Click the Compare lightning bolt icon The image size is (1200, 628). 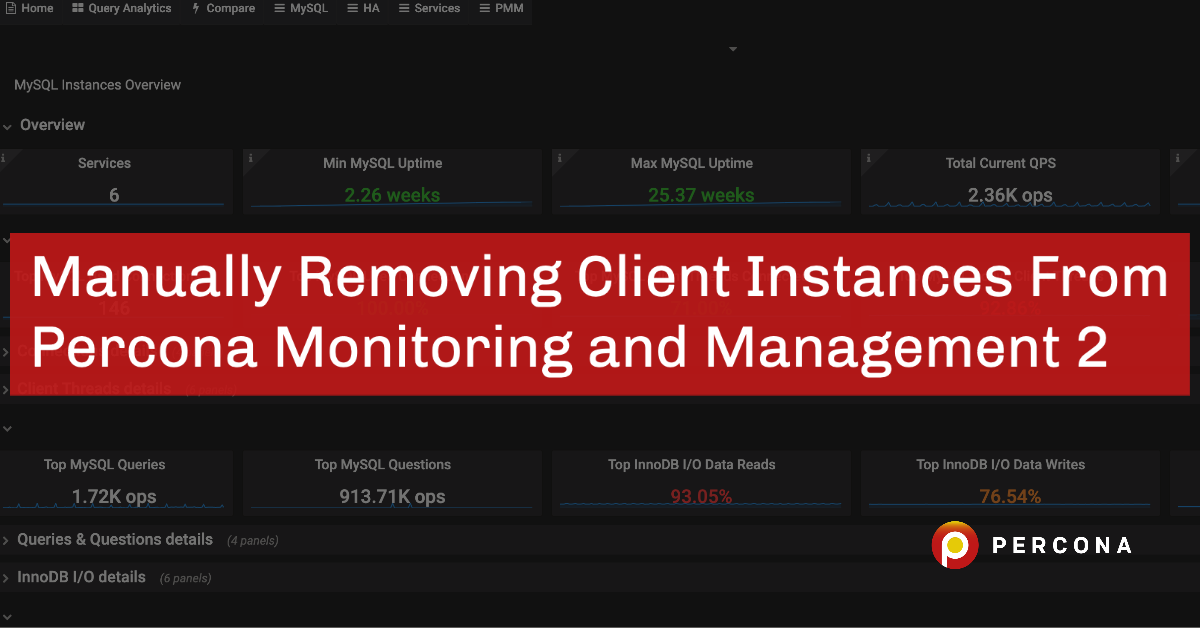tap(196, 8)
